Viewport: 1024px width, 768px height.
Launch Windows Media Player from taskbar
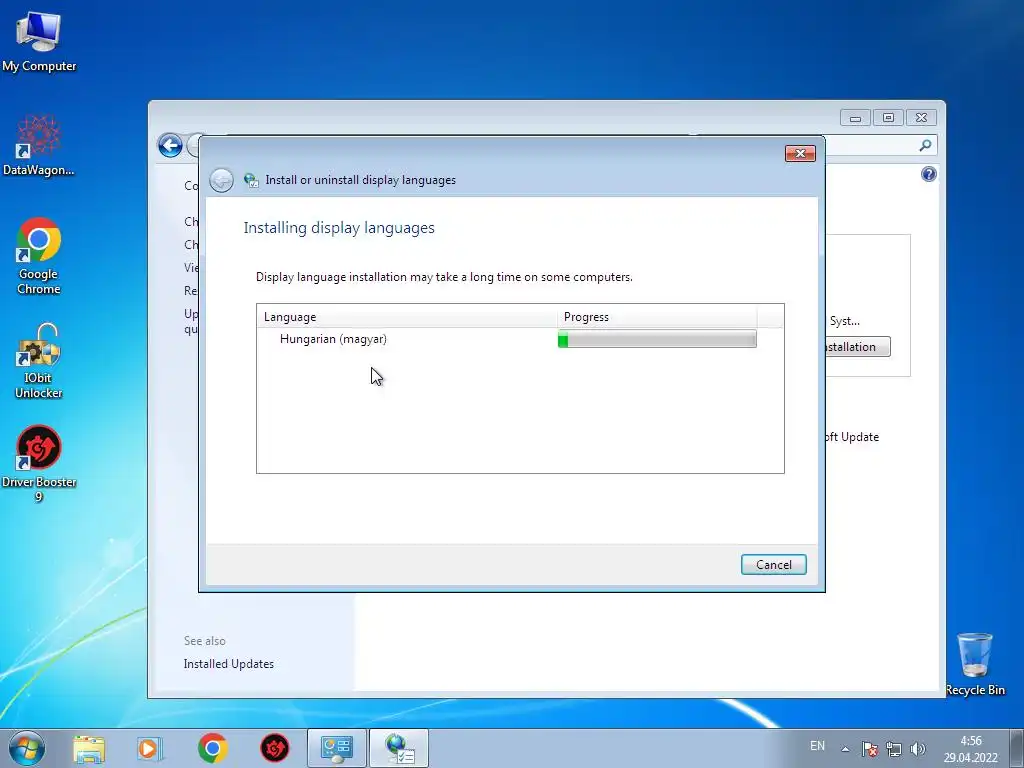pos(149,748)
